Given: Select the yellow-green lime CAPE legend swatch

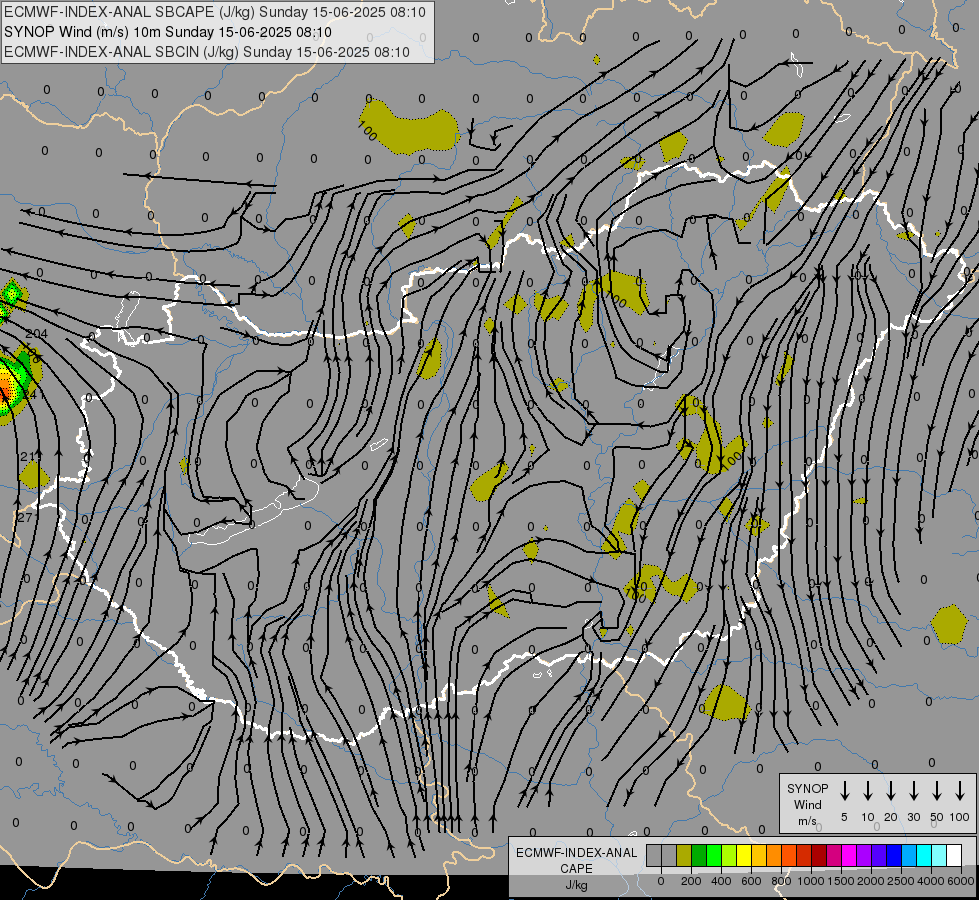Looking at the screenshot, I should [x=729, y=855].
